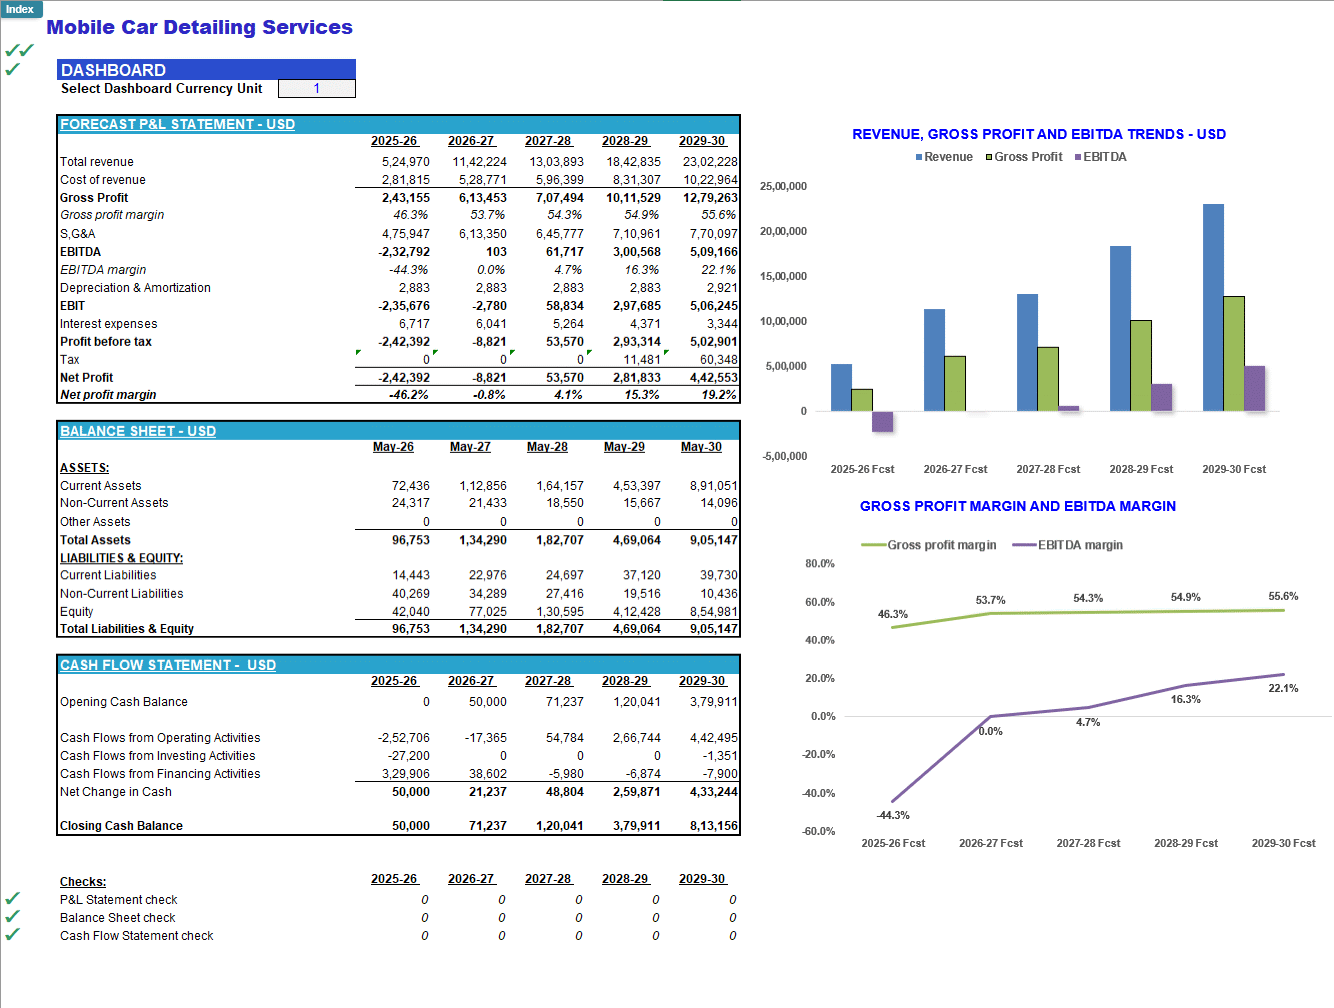Select the Dashboard Currency Unit input cell

coord(317,88)
